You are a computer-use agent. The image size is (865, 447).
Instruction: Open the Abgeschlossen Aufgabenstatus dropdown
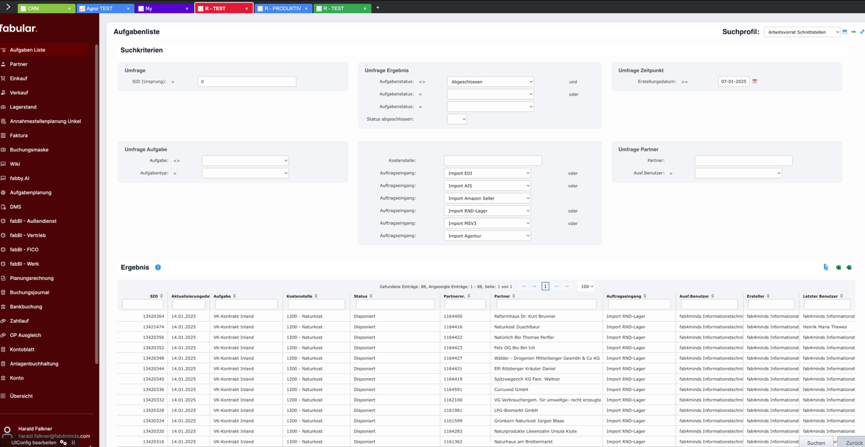pos(490,82)
